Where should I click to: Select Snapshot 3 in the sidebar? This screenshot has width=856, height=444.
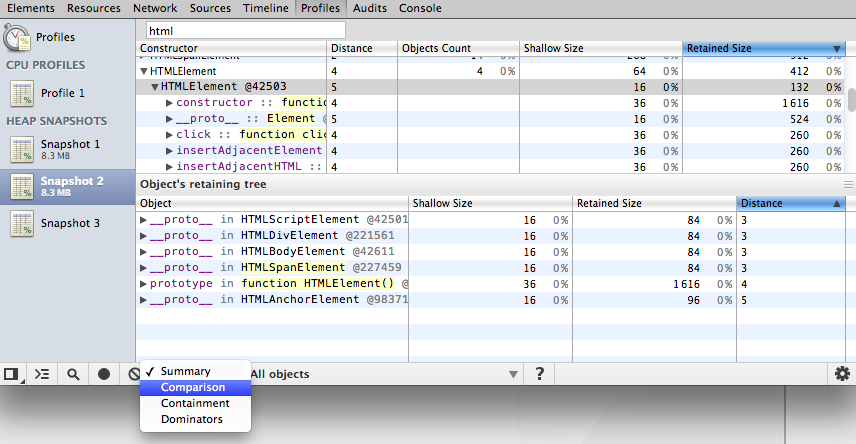69,223
